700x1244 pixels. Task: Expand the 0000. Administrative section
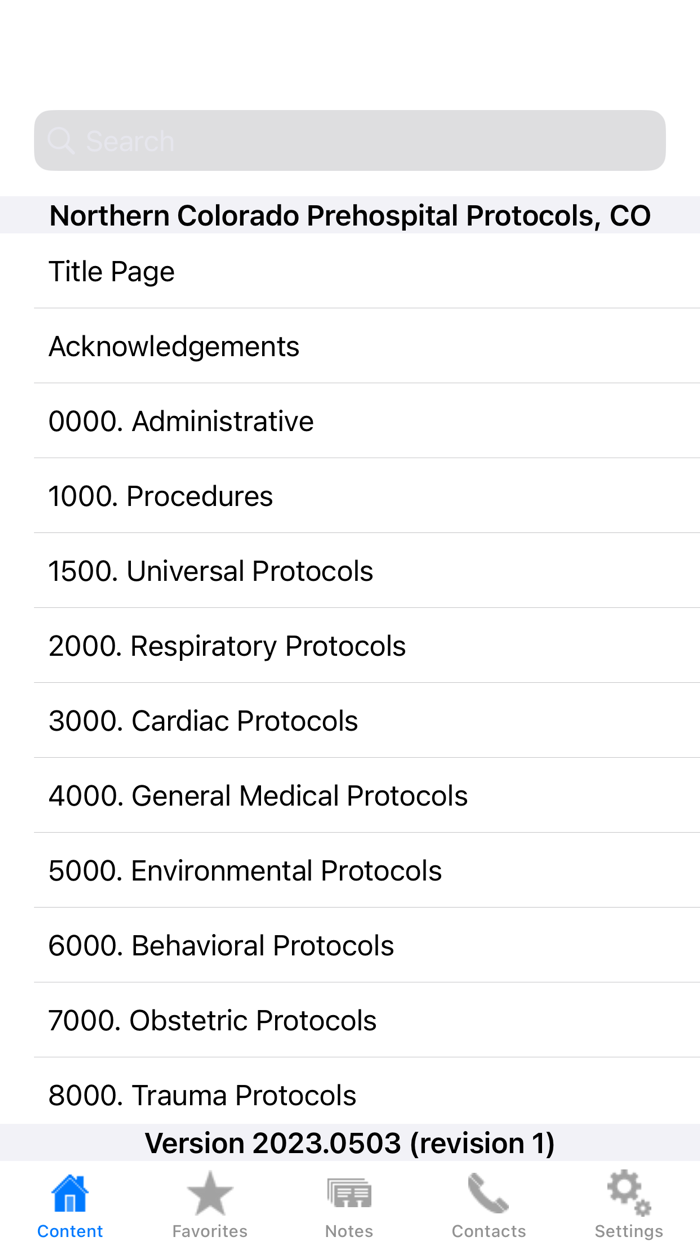[x=182, y=420]
